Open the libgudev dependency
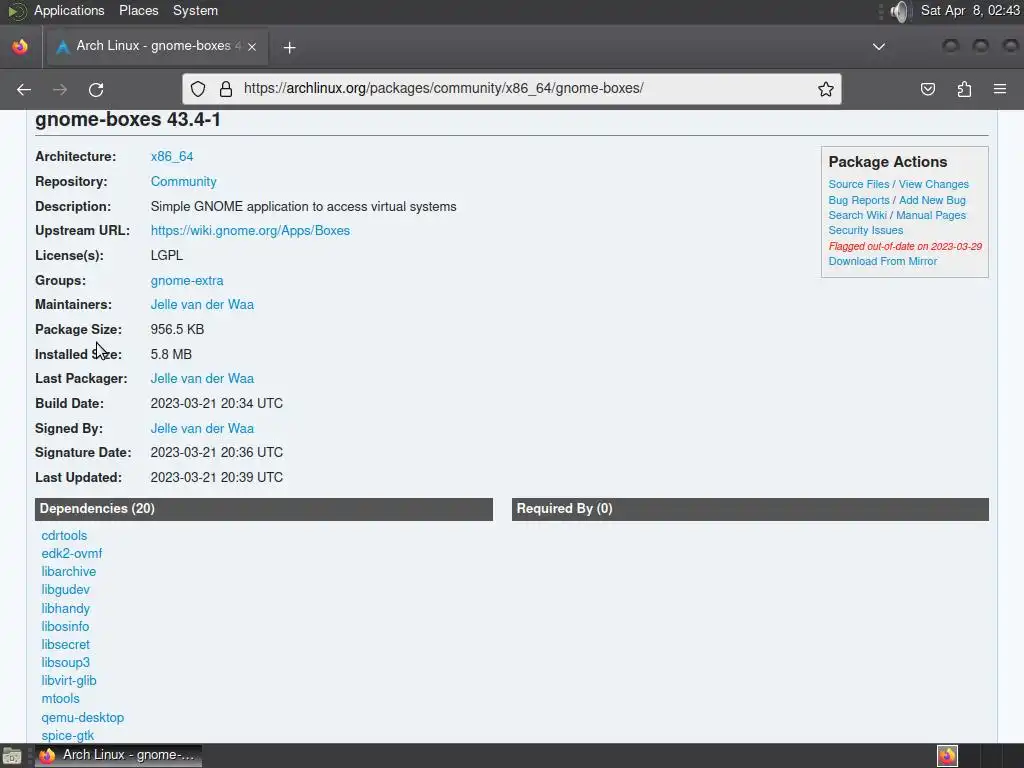1024x768 pixels. tap(65, 590)
